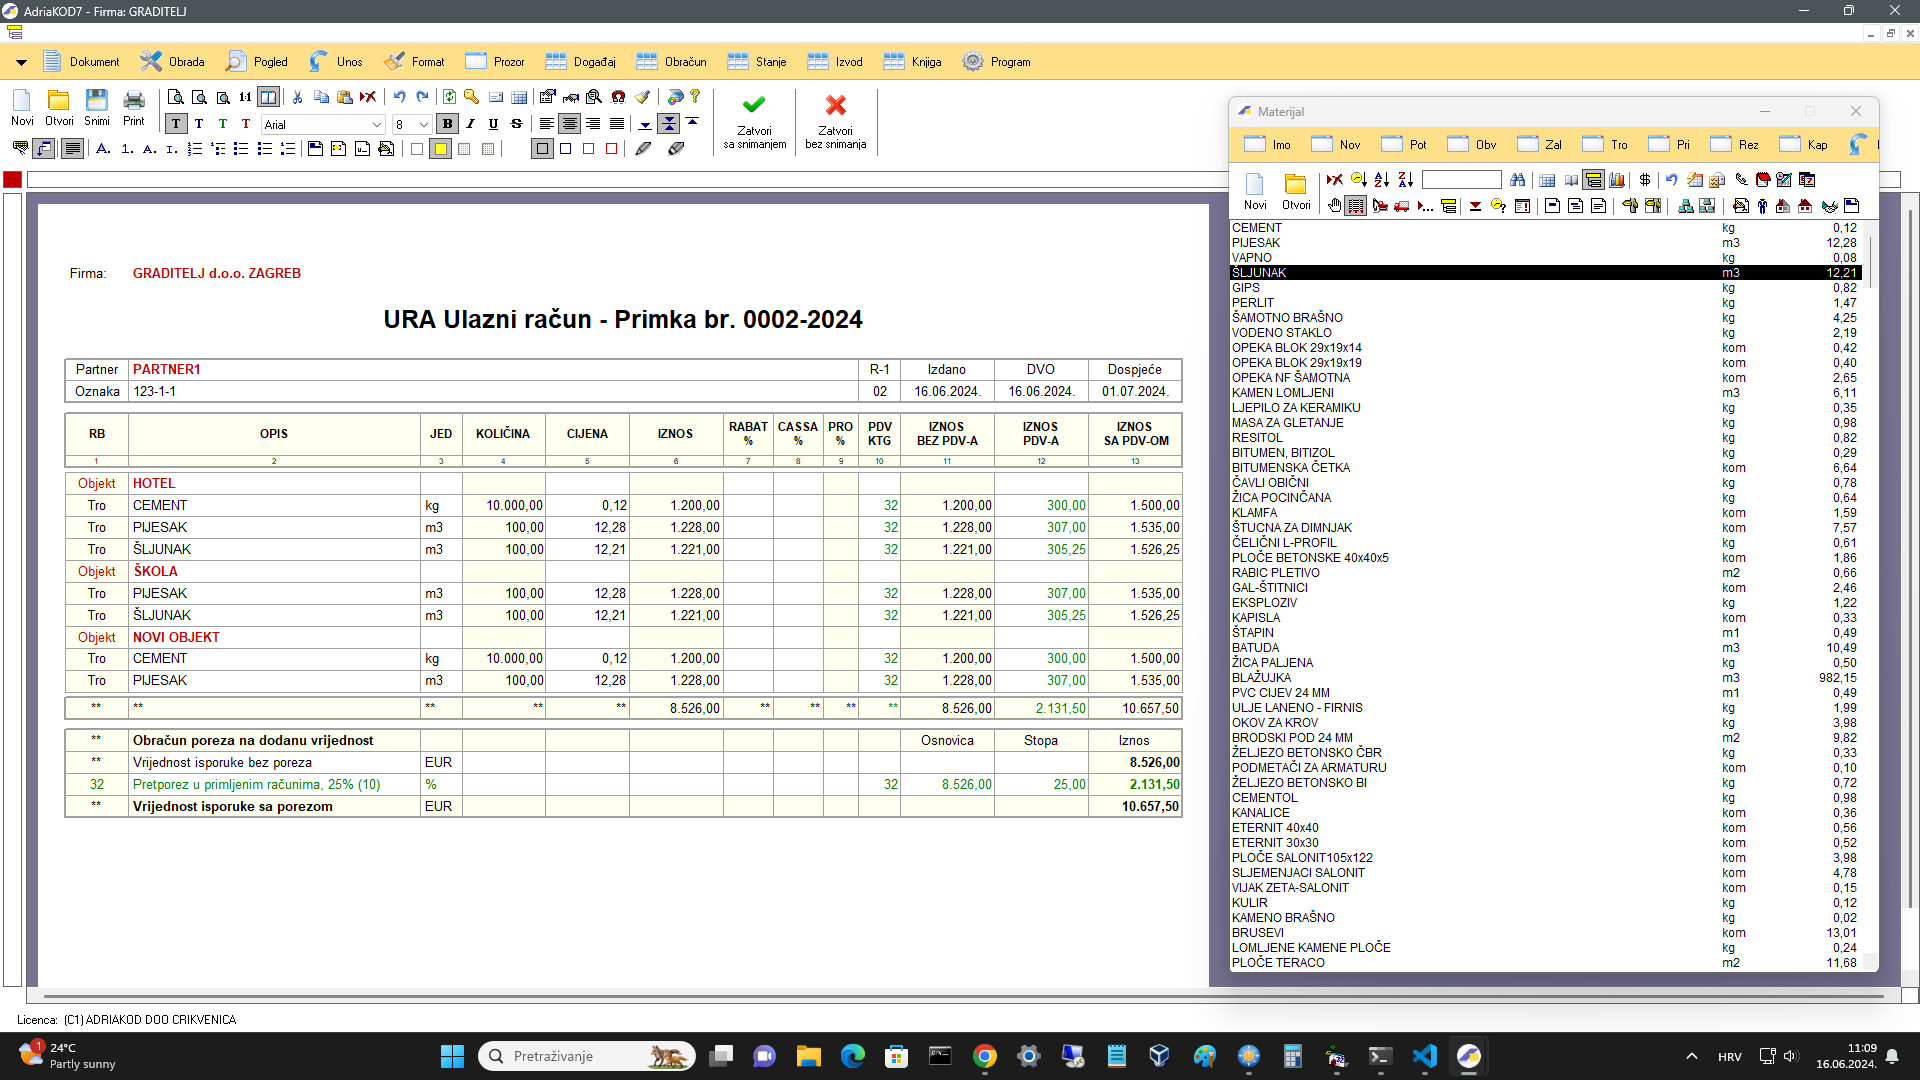The height and width of the screenshot is (1080, 1920).
Task: Click the Z-A descending sort icon in Materijal
Action: (x=1406, y=180)
